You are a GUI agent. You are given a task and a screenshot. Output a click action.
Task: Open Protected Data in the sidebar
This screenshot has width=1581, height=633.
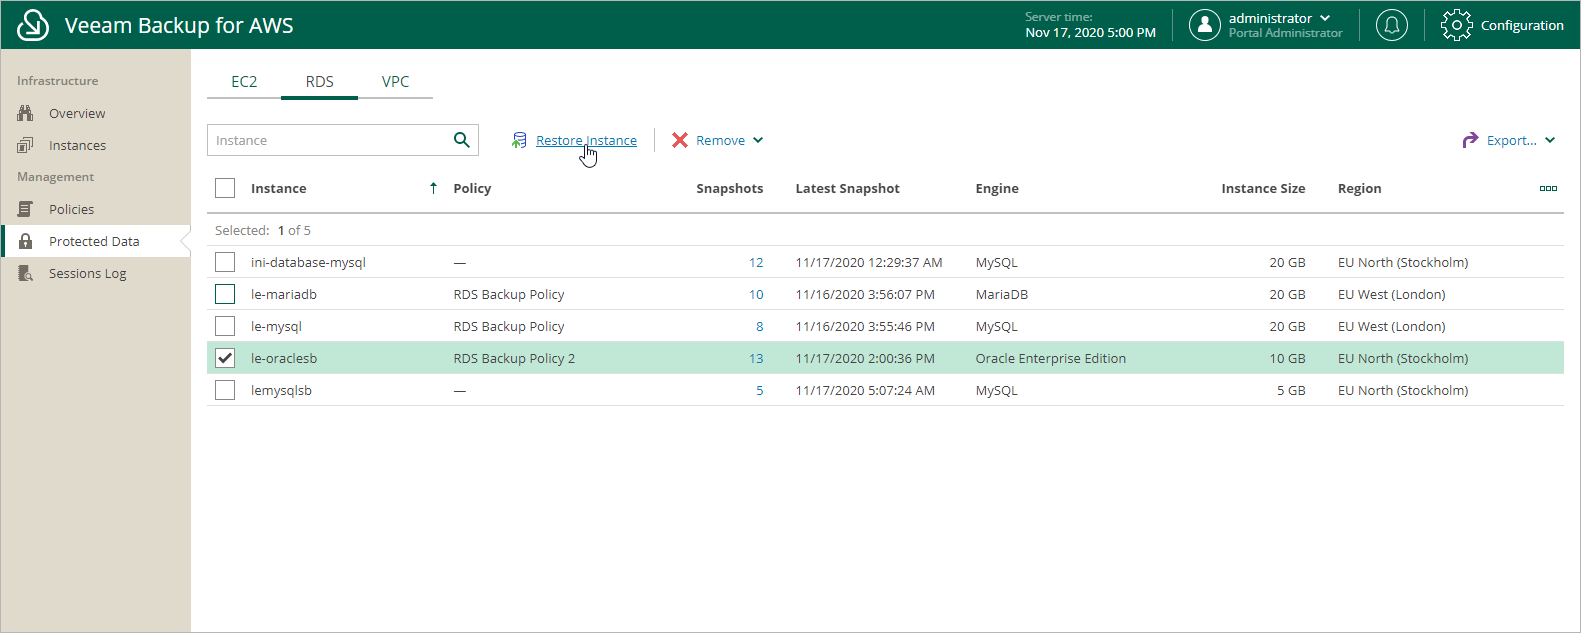click(x=95, y=241)
